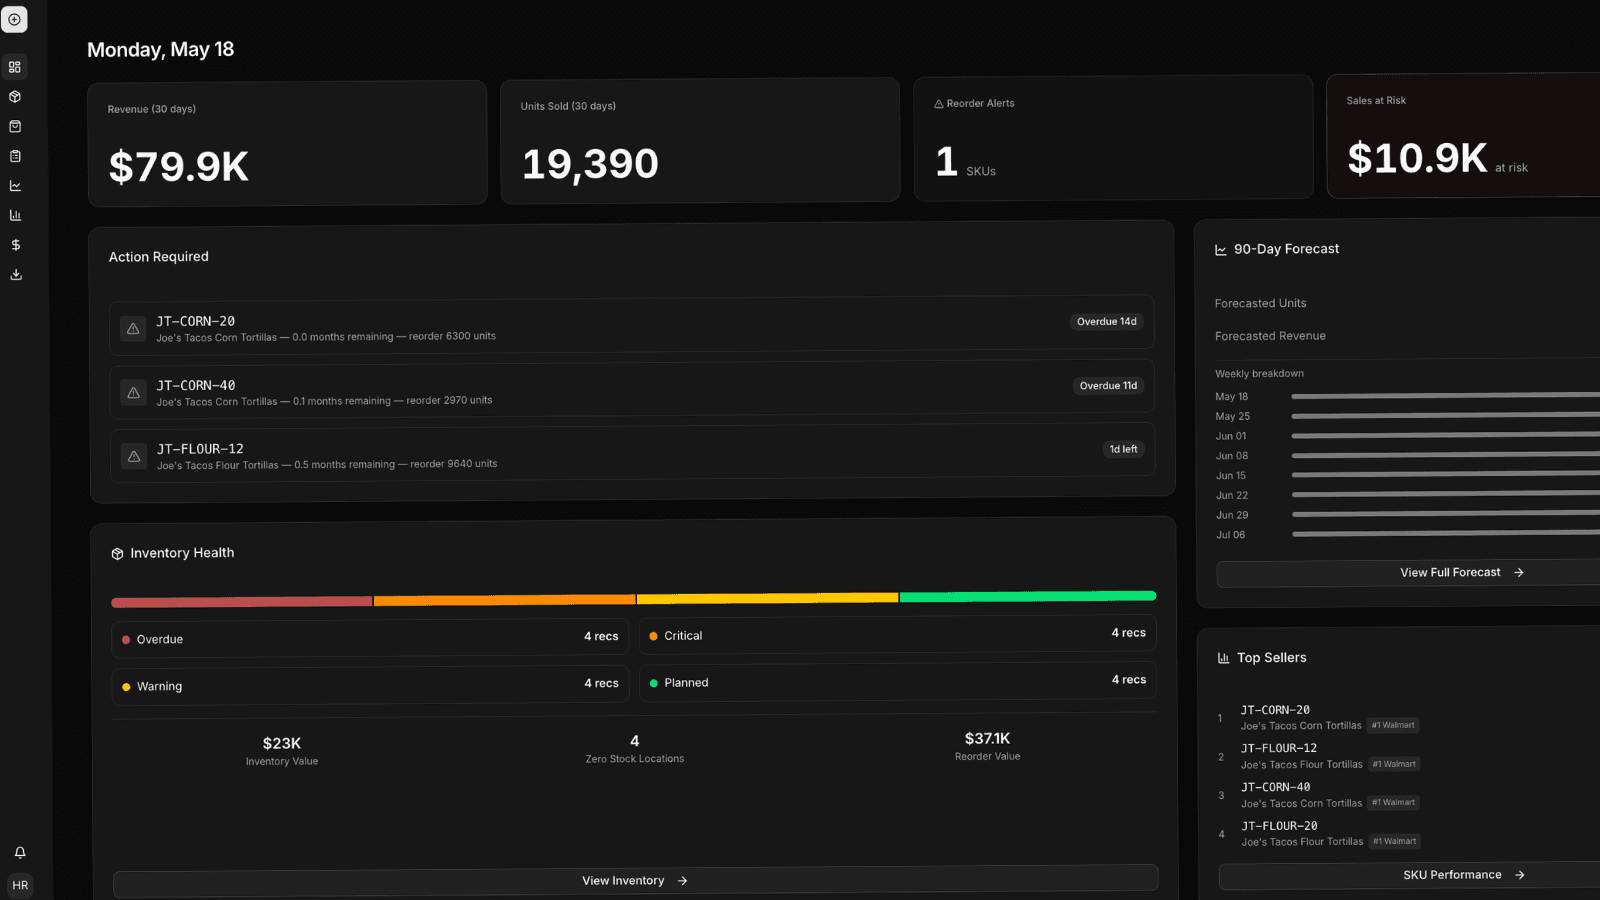Click the warning icon on JT-CORN-40 row

[133, 392]
